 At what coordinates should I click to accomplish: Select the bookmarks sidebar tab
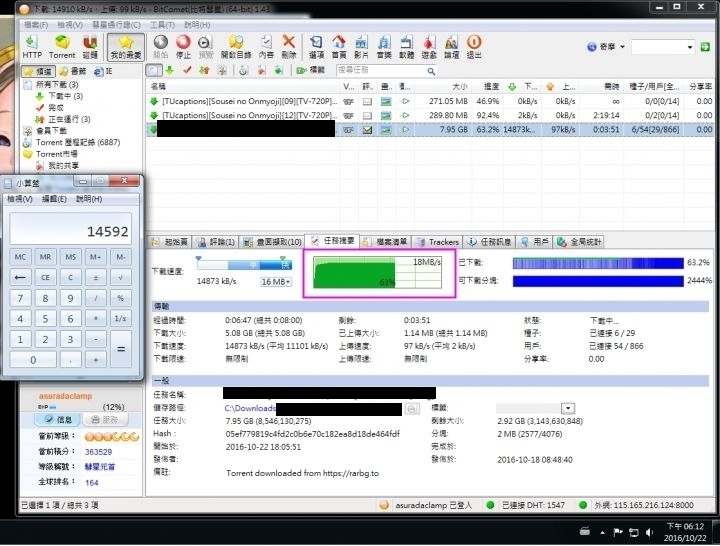[x=73, y=71]
